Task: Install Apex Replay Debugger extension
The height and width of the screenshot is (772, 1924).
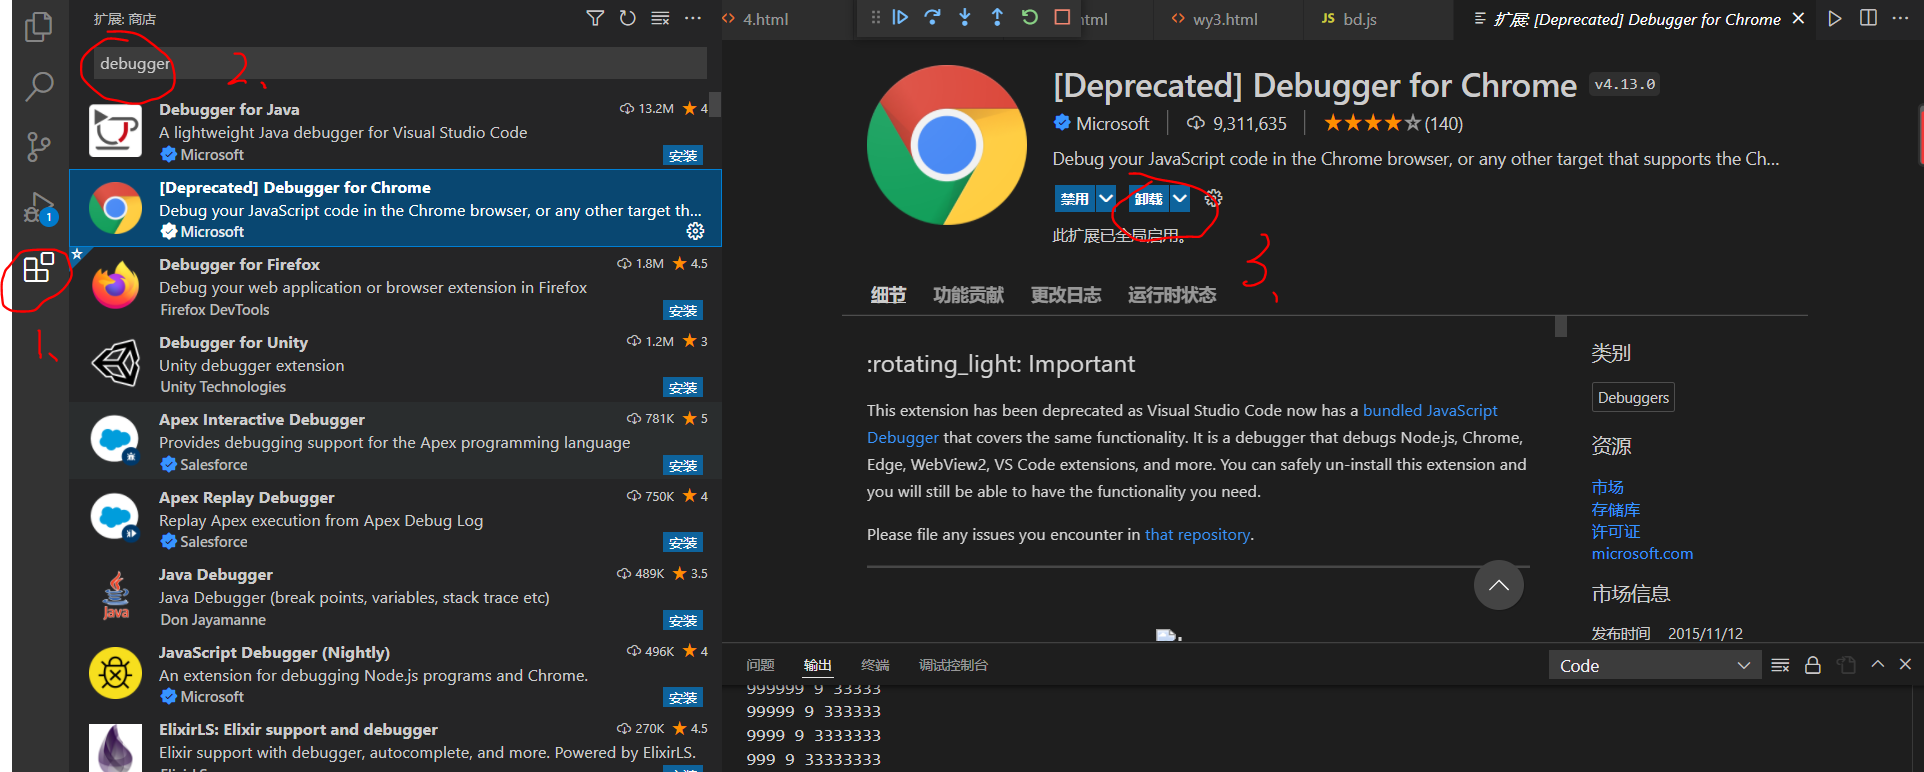Action: [x=683, y=542]
